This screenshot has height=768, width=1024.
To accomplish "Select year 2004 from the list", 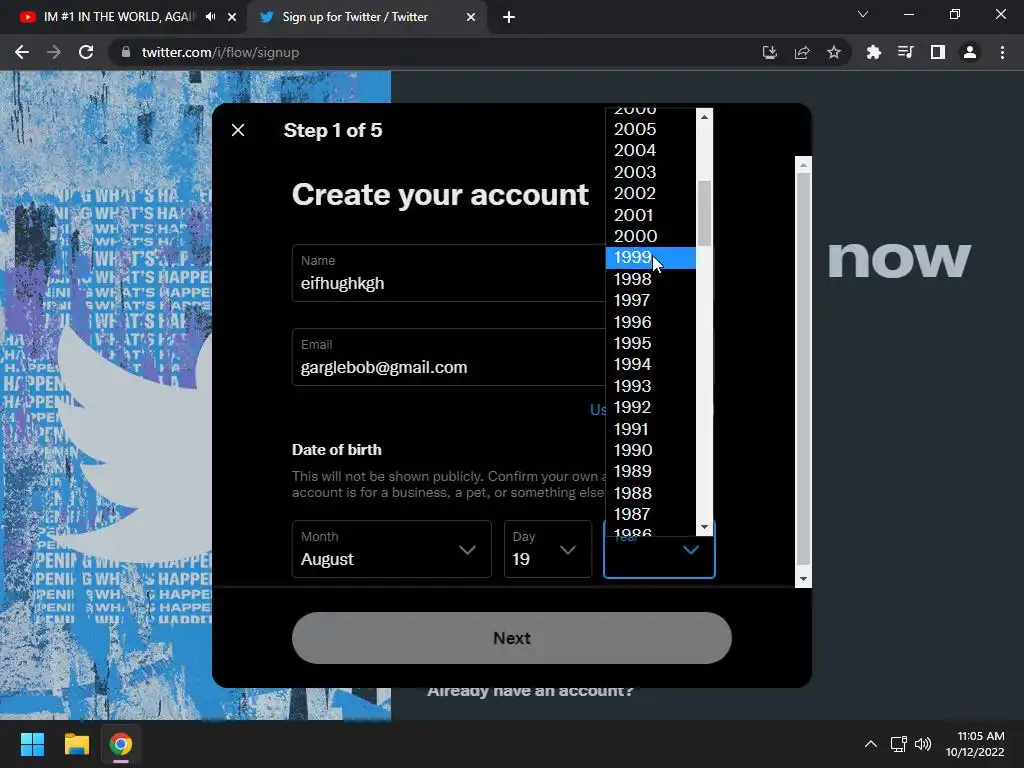I will point(650,150).
